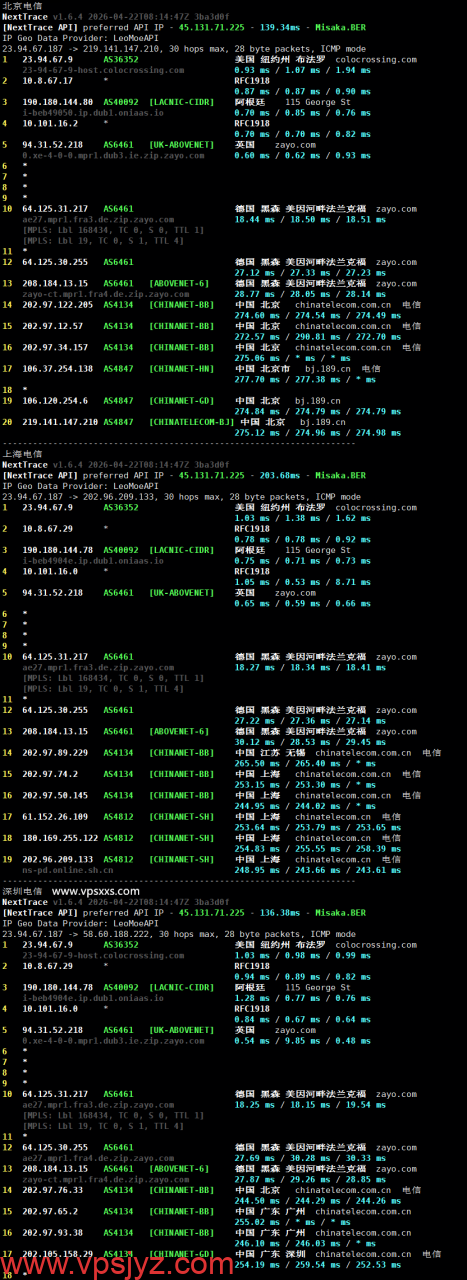Viewport: 467px width, 1280px height.
Task: Click hop IP 202.97.122.205
Action: [57, 305]
